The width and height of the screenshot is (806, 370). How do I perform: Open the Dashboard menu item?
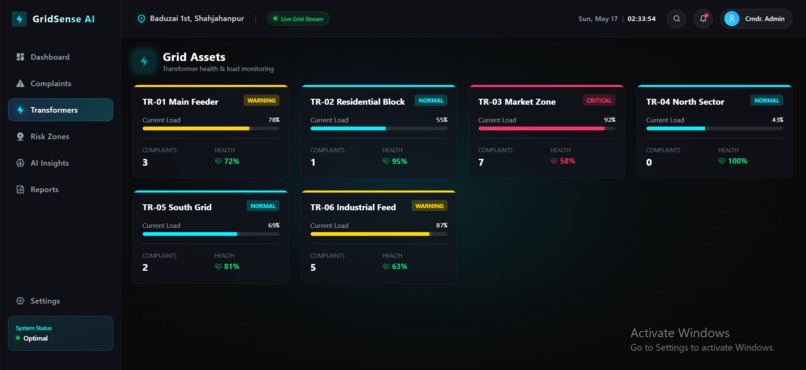61,57
